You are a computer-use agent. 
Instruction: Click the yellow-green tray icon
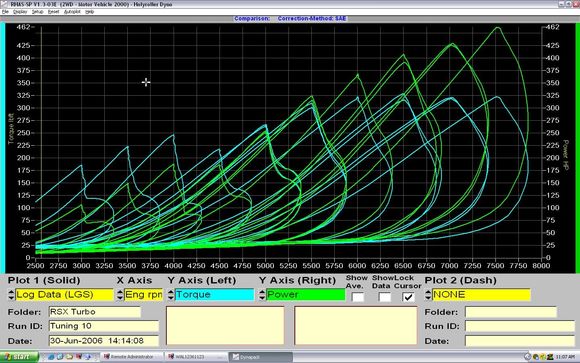[543, 357]
